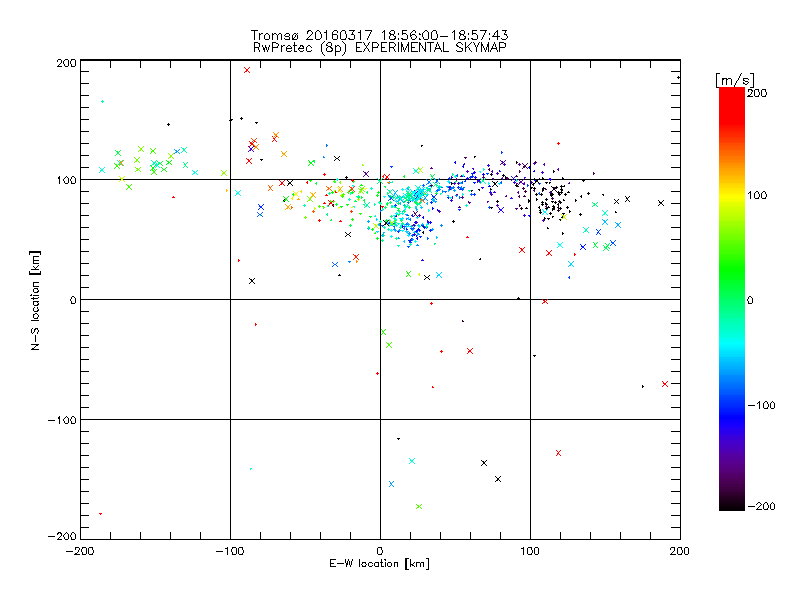Screen dimensions: 800x600
Task: Click the E-W axis tick label '-100'
Action: coord(230,551)
